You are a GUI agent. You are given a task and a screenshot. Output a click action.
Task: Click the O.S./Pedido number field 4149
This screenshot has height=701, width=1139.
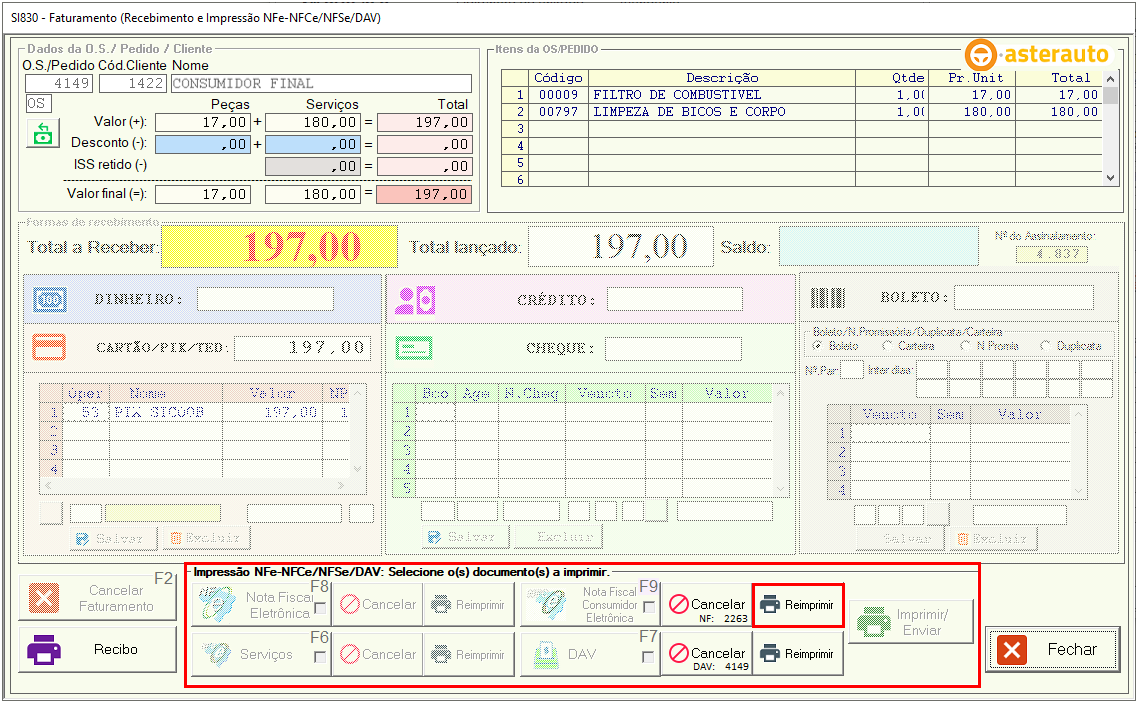(60, 84)
